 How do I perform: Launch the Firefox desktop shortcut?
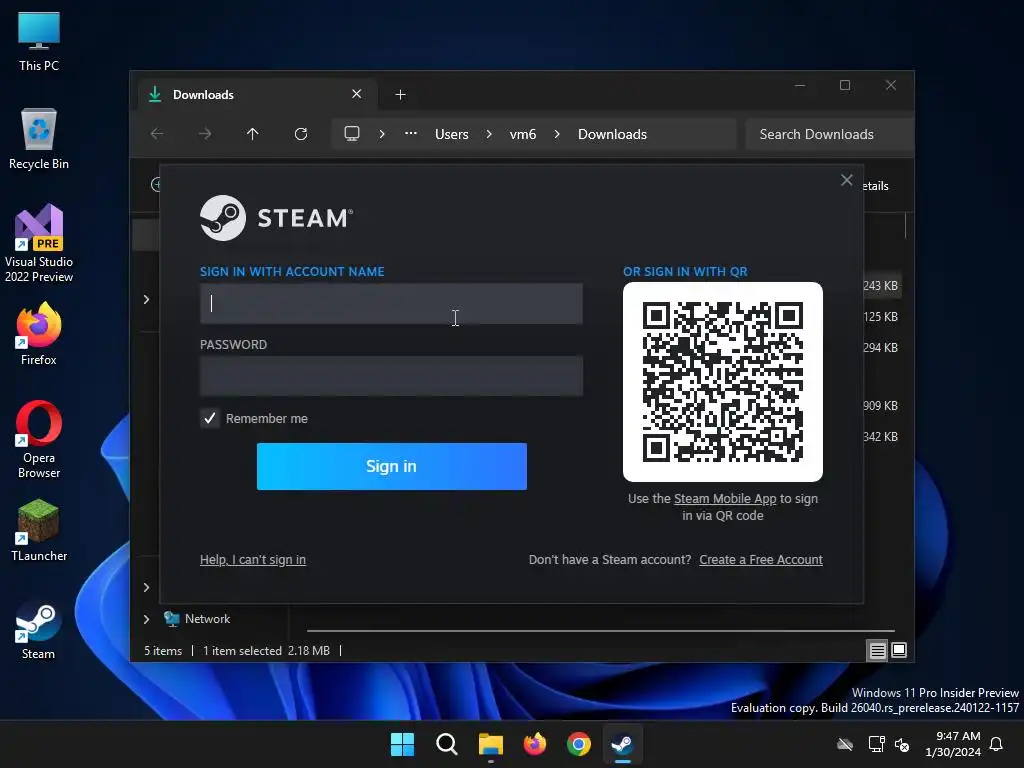[39, 334]
